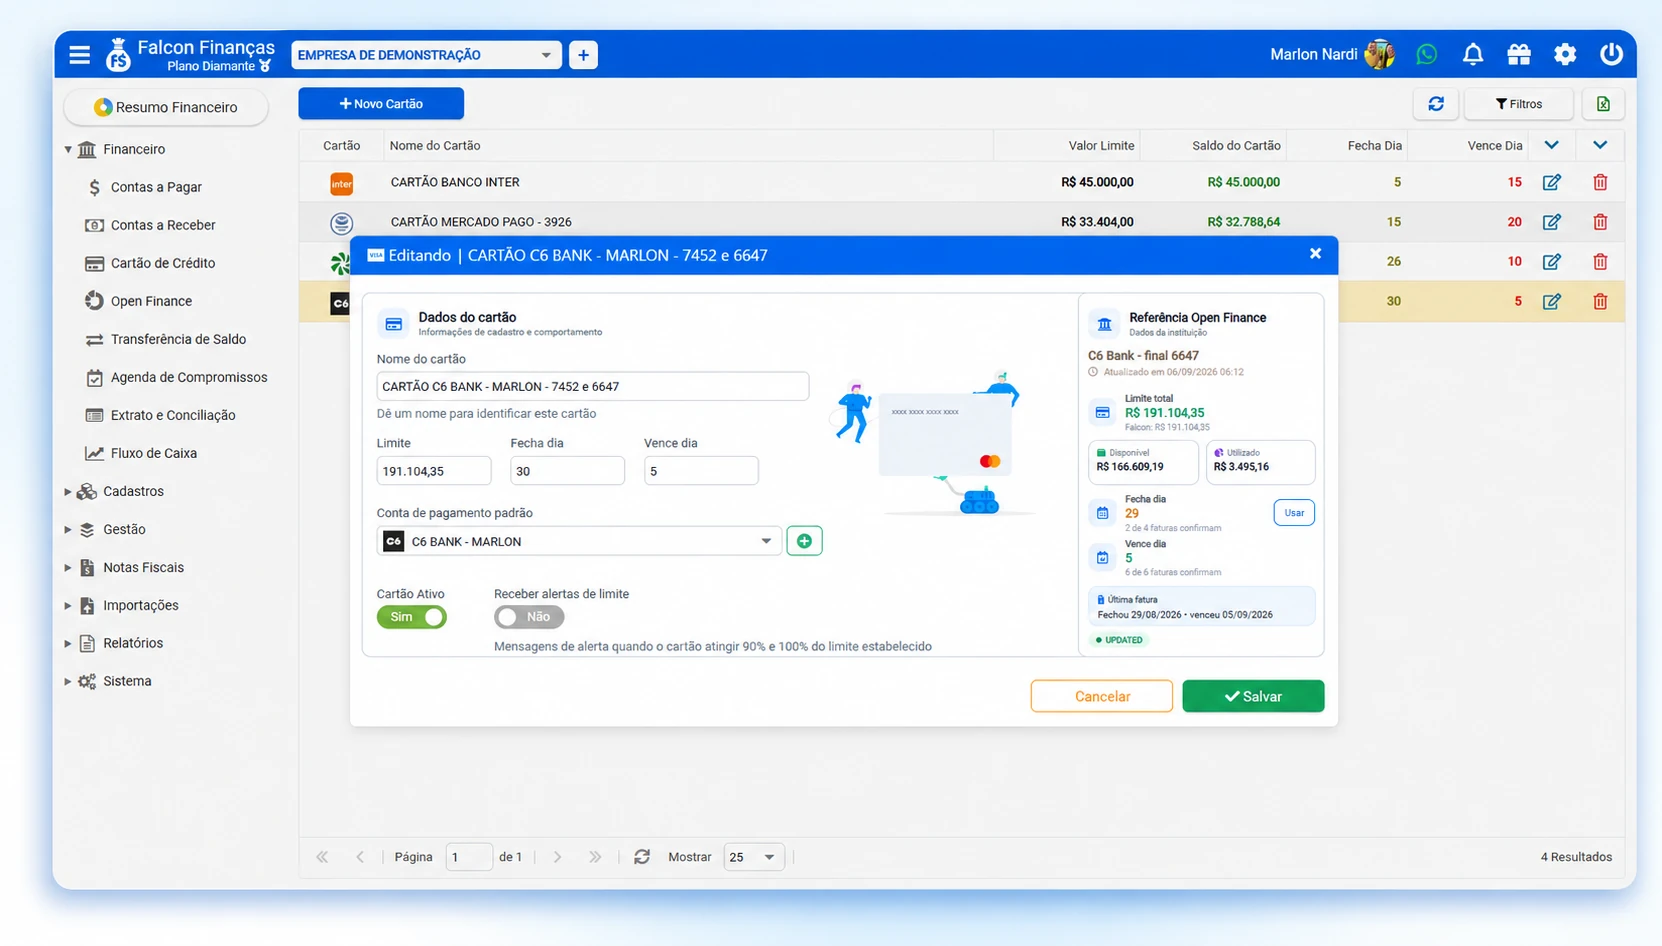Open Agenda de Compromissos
1662x946 pixels.
189,377
